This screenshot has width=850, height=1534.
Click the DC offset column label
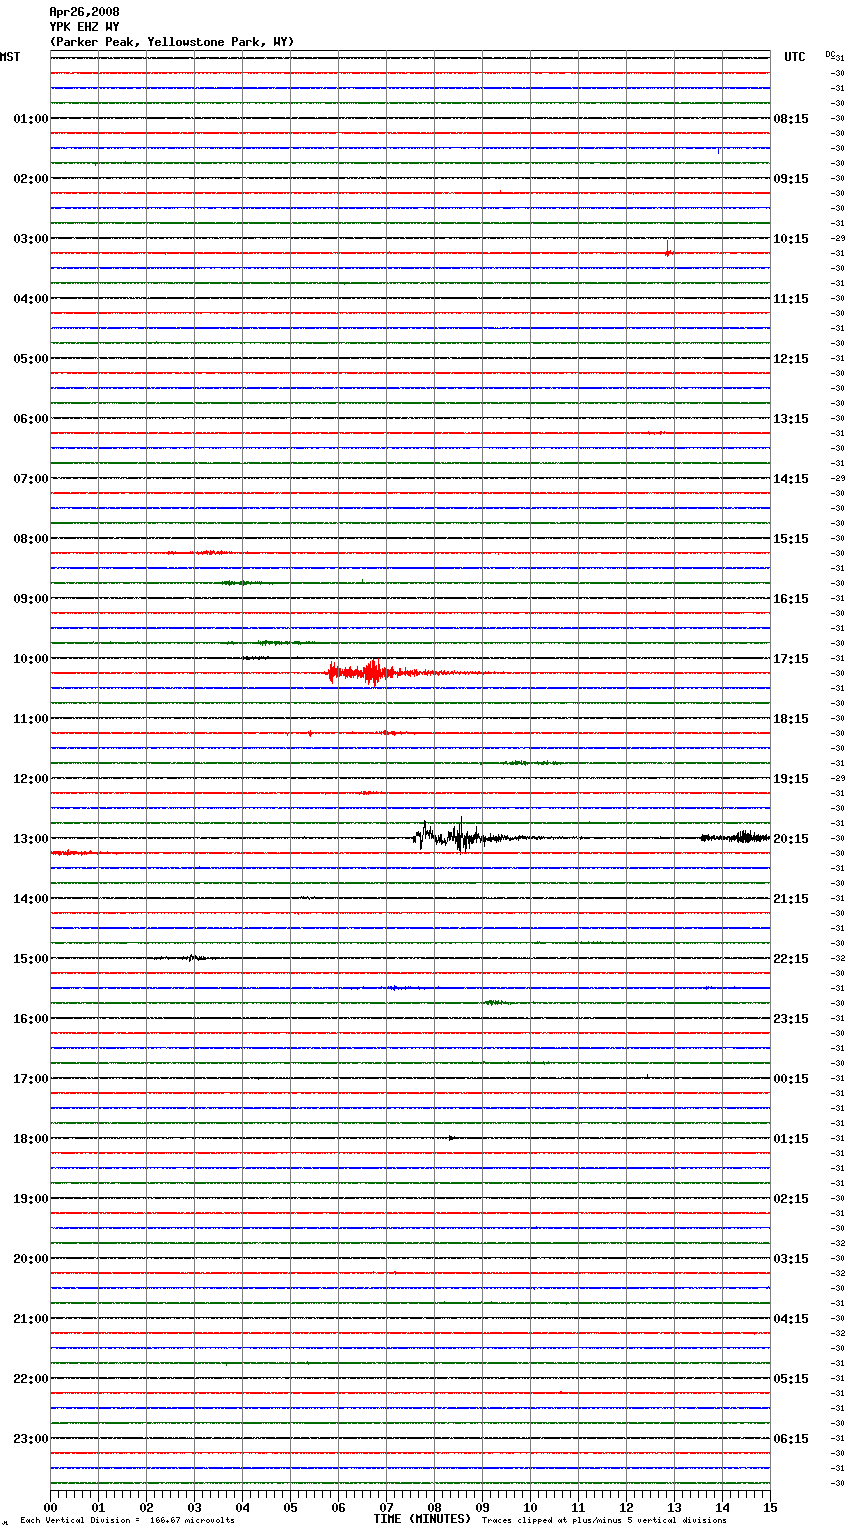click(x=830, y=54)
